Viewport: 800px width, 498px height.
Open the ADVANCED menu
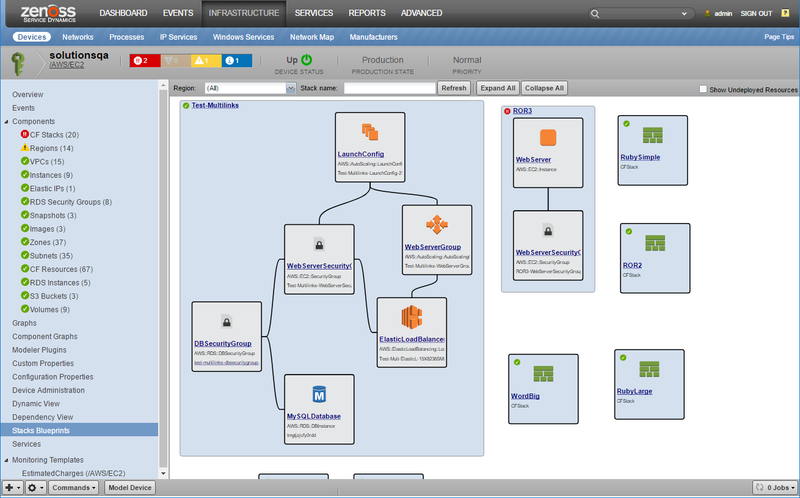click(x=421, y=13)
